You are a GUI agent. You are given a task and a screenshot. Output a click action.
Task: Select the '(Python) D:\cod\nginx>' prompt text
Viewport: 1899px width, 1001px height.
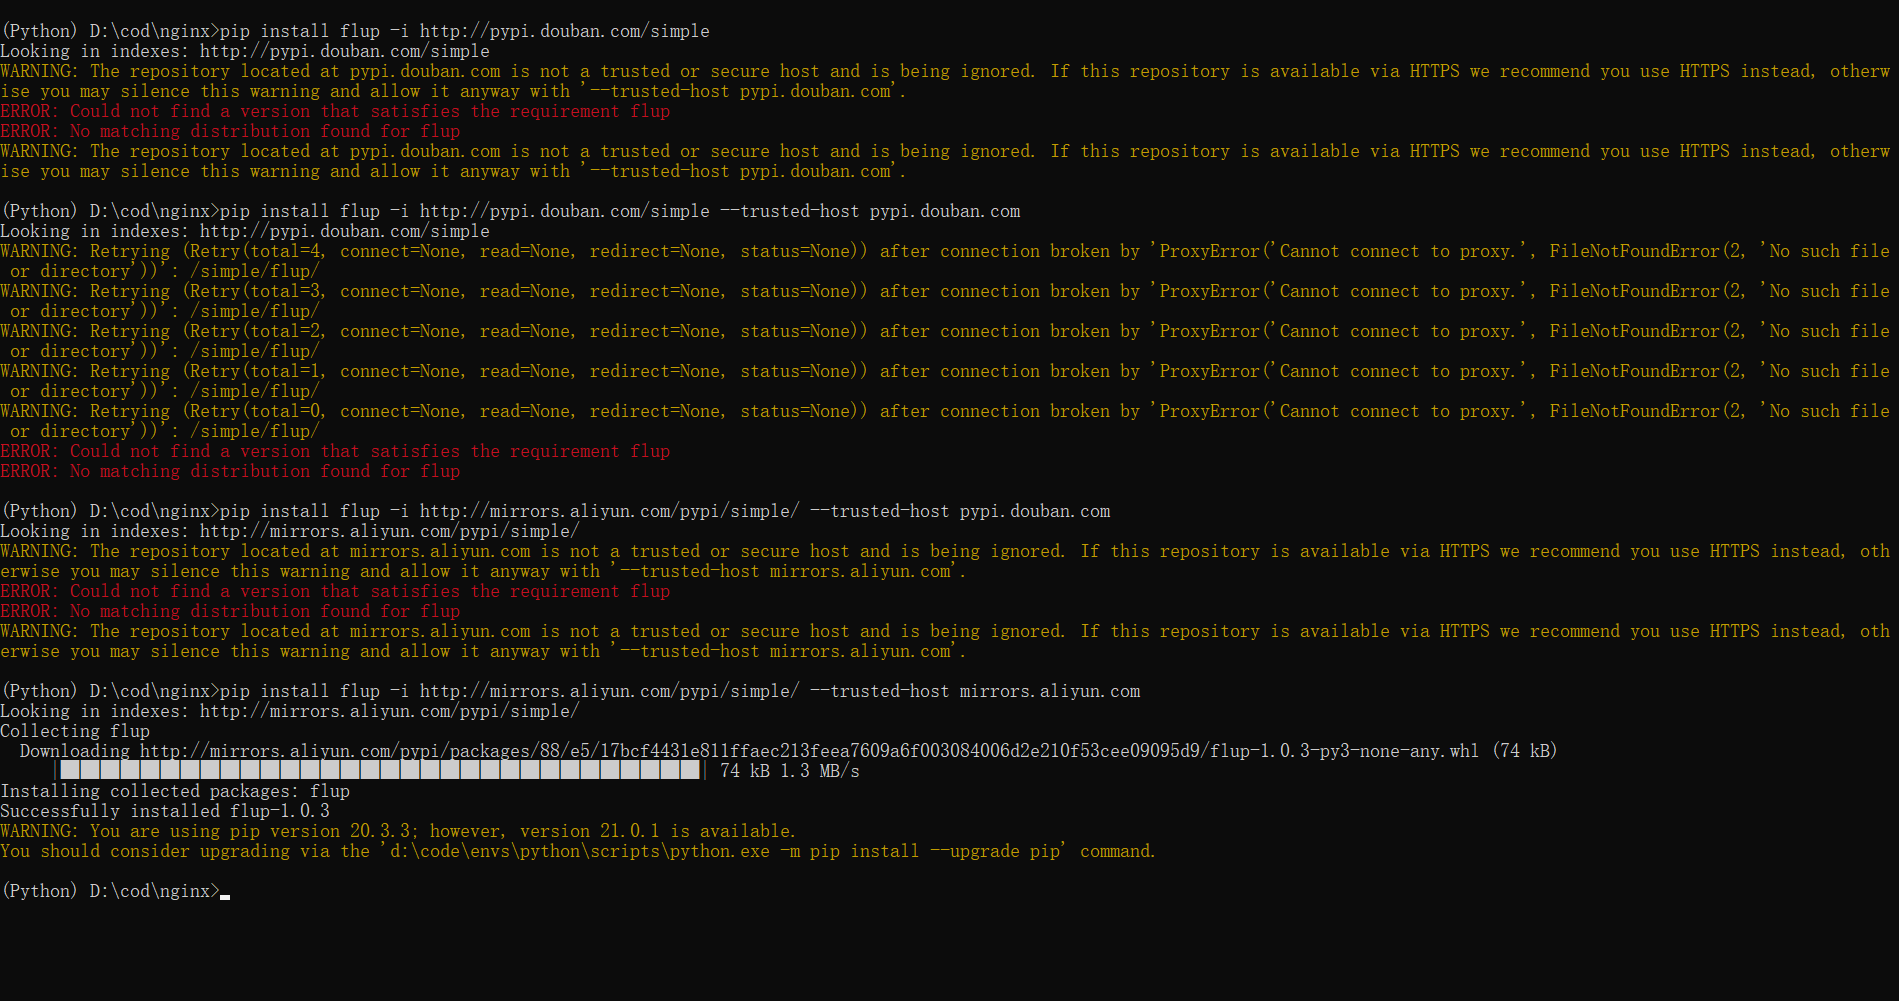click(110, 890)
